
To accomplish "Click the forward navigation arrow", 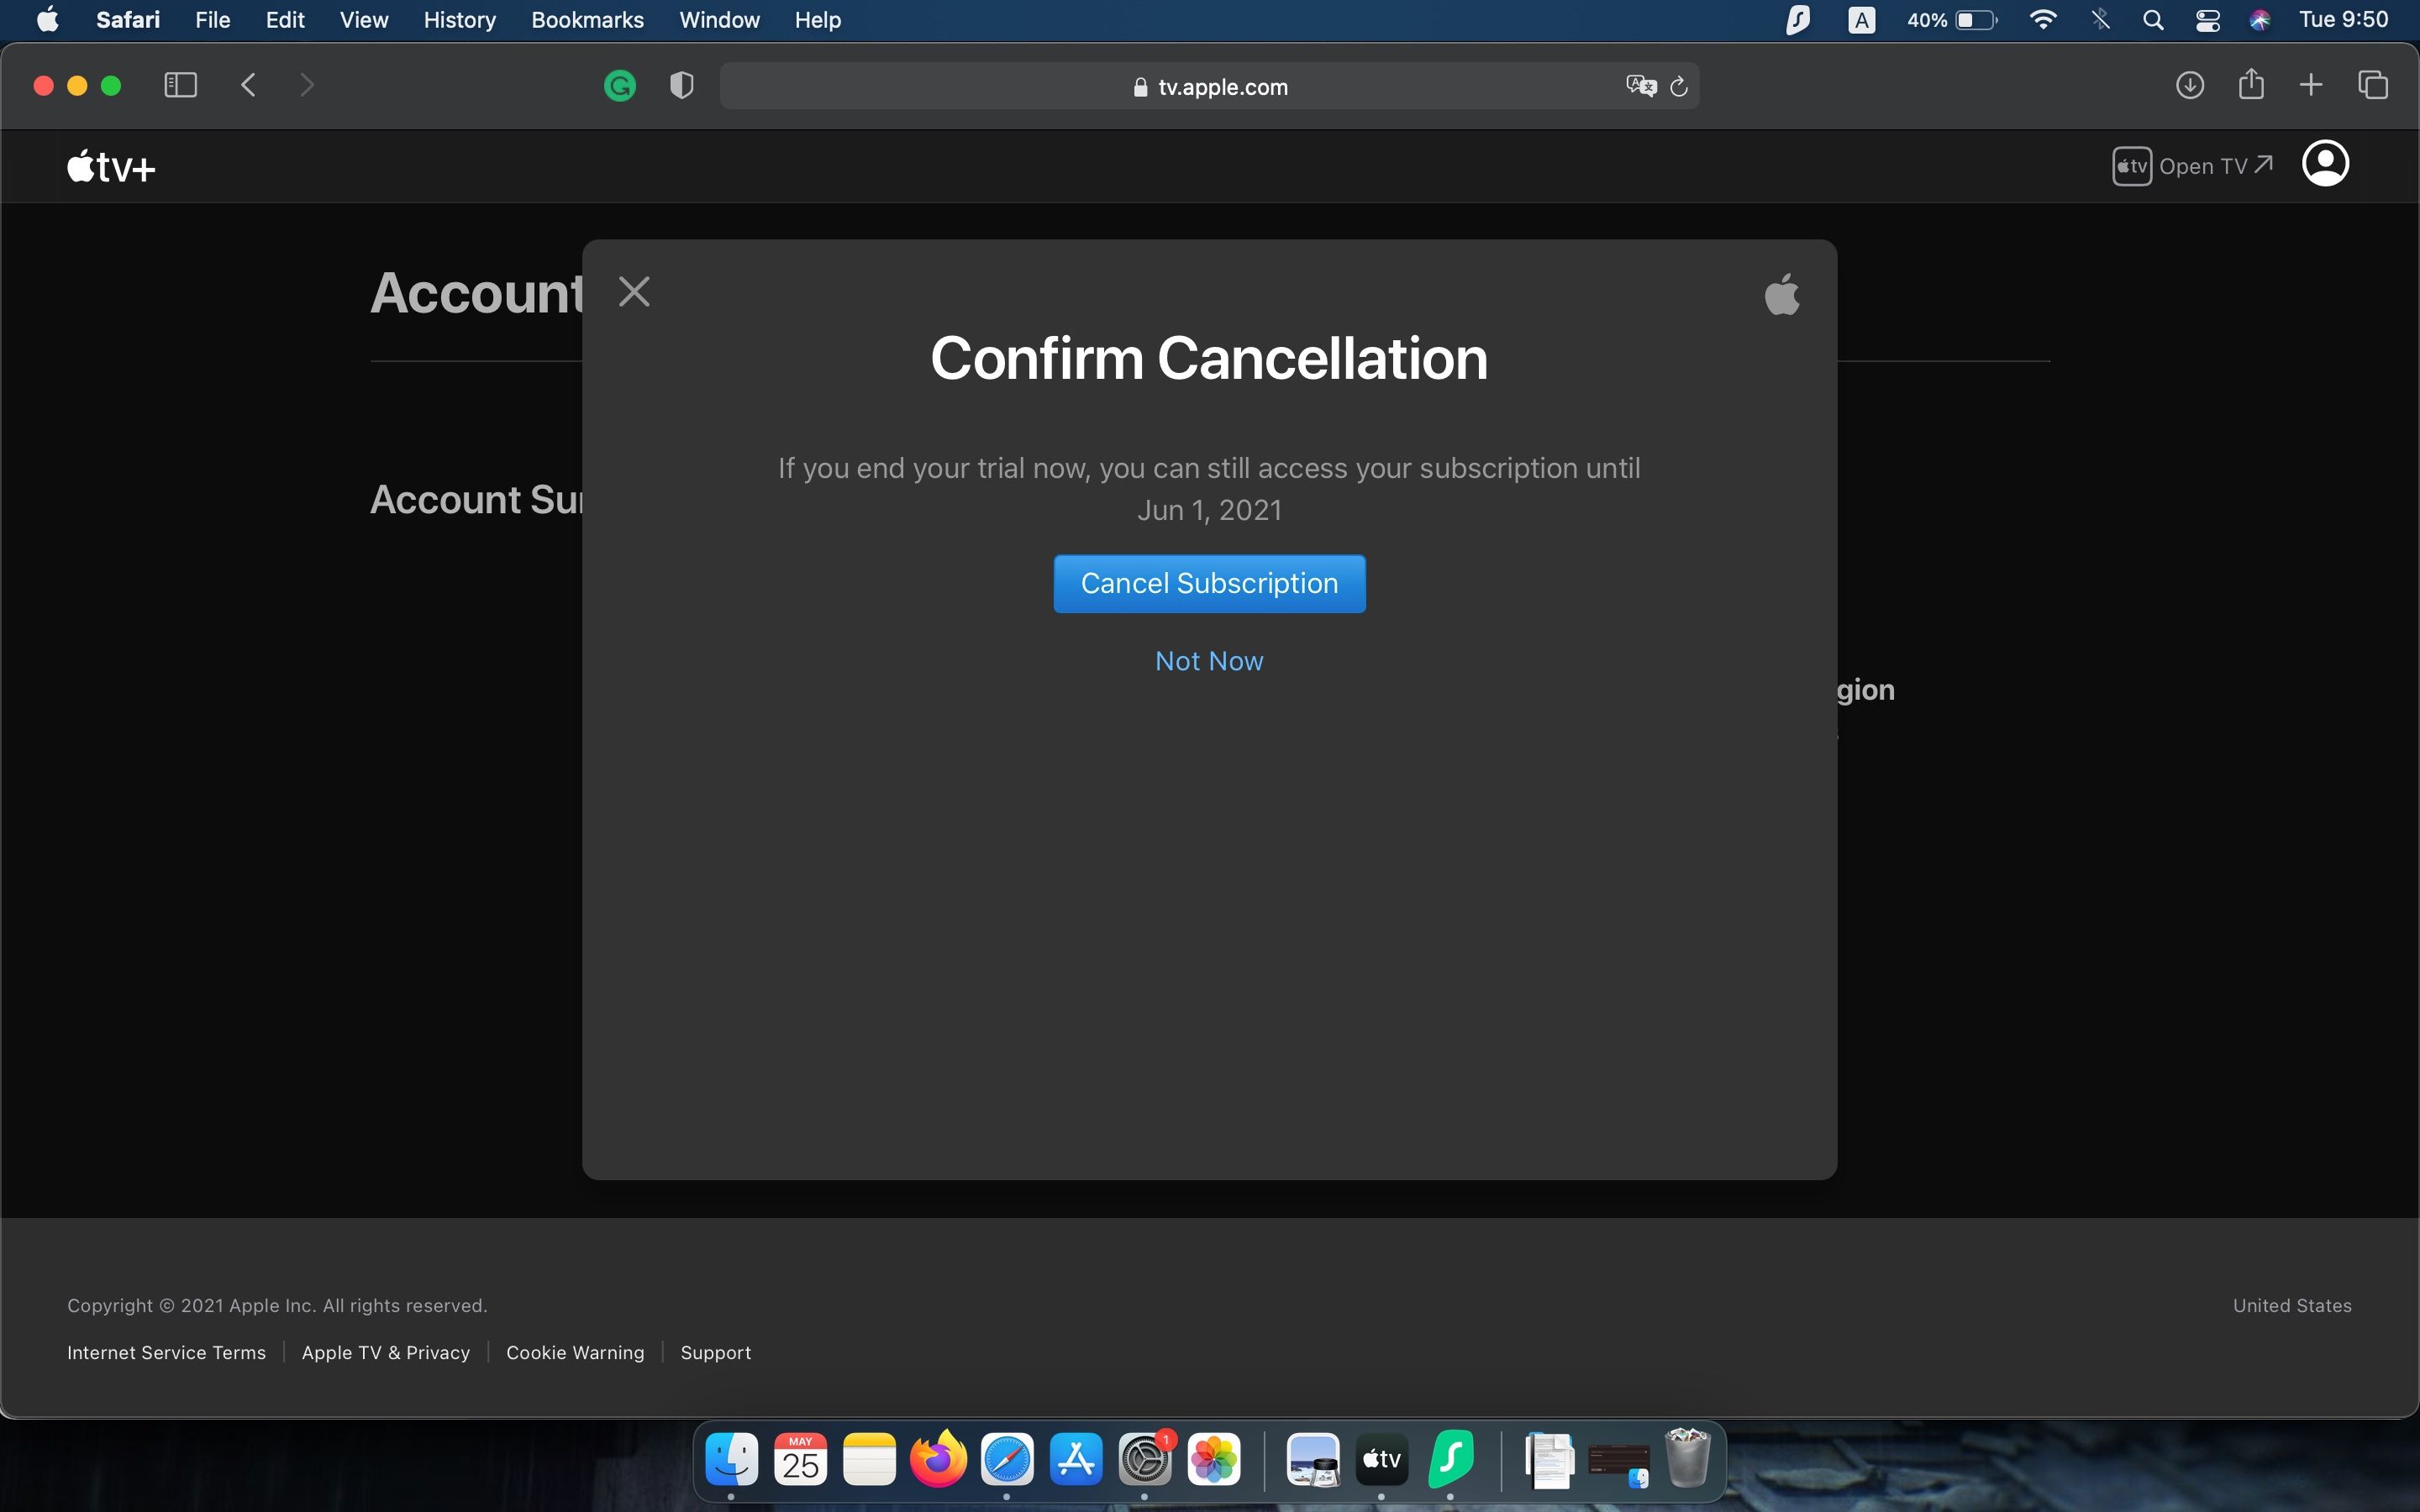I will tap(307, 84).
